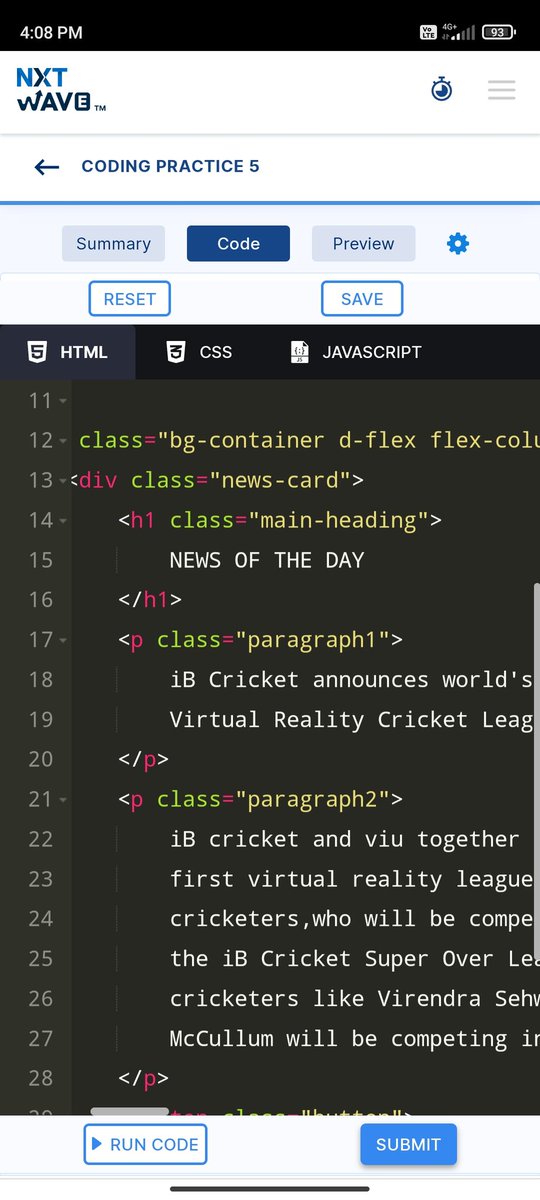Viewport: 540px width, 1200px height.
Task: Click line 23 first virtual reality league
Action: pyautogui.click(x=352, y=880)
